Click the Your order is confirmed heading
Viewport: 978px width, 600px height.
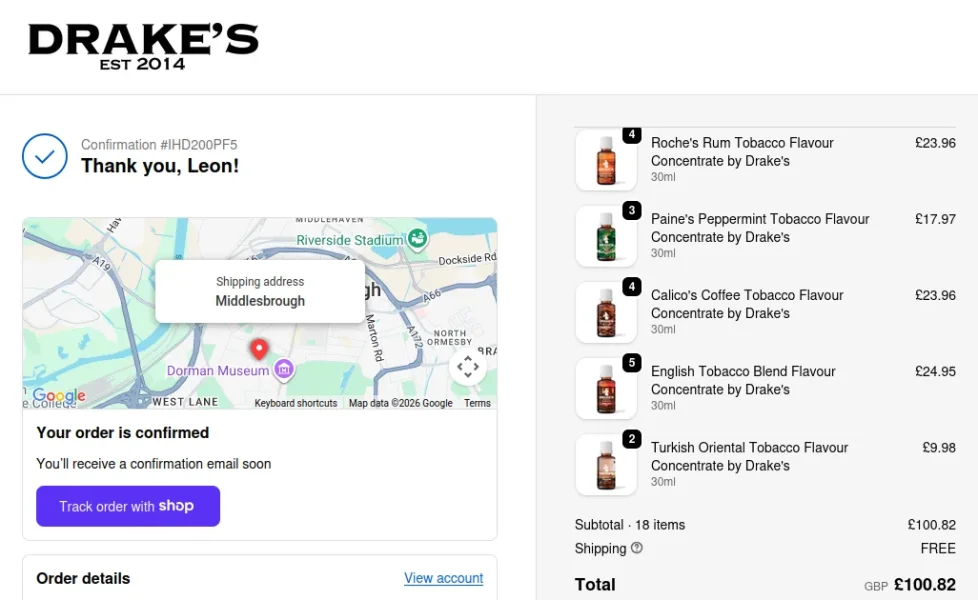point(123,433)
